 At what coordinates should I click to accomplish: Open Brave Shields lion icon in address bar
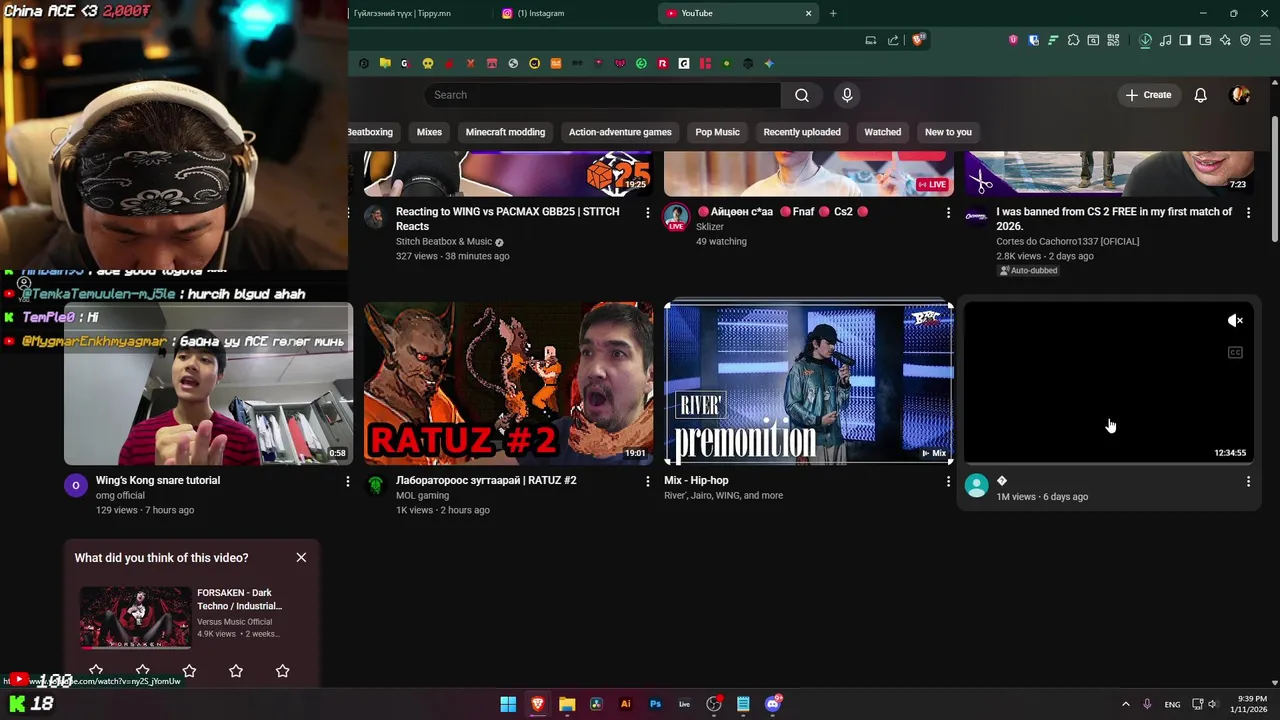click(x=918, y=40)
